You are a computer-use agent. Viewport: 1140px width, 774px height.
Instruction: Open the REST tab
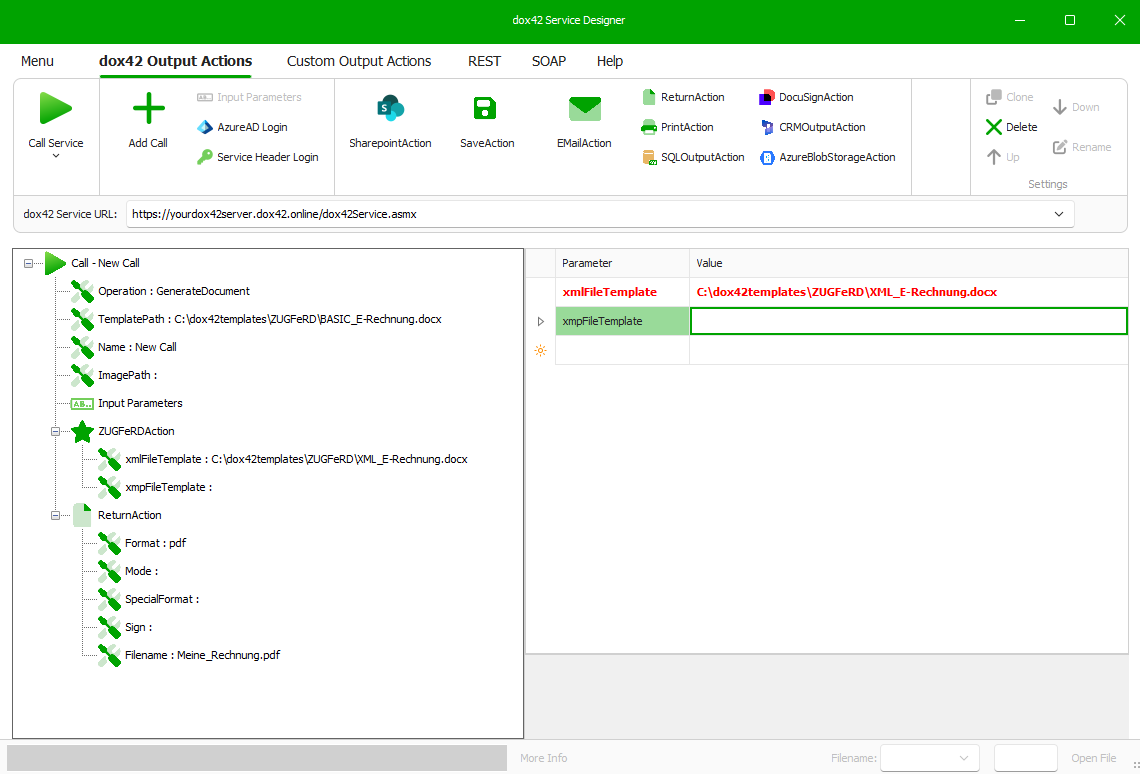[484, 61]
